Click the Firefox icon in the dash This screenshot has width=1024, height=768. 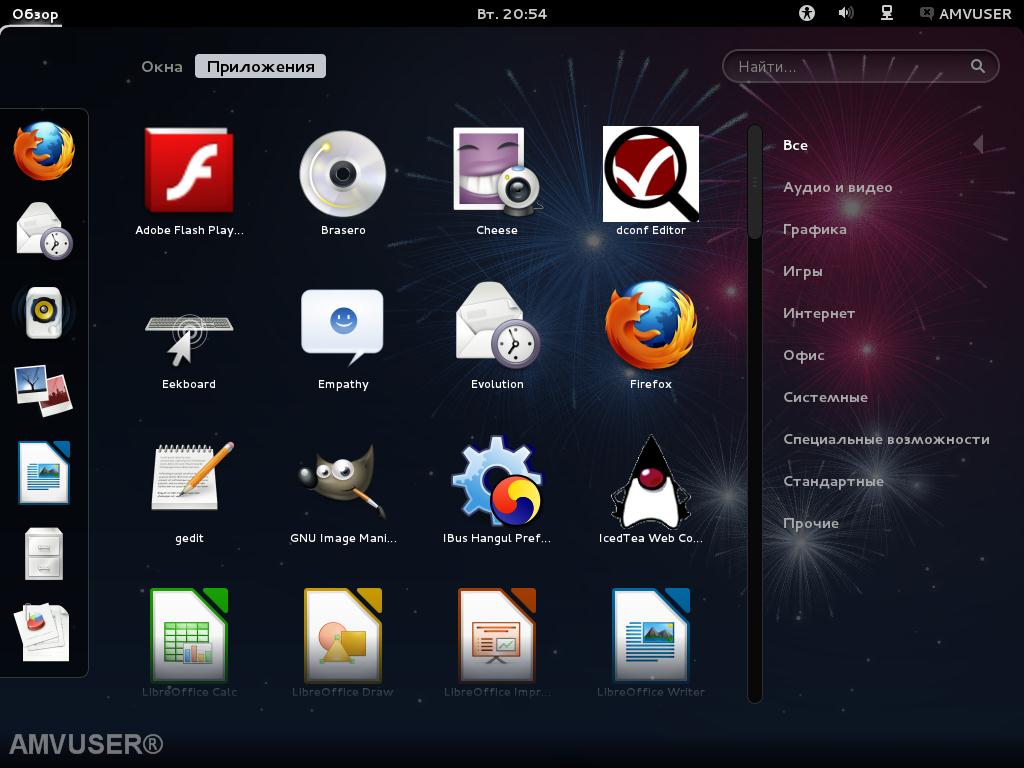click(x=44, y=151)
